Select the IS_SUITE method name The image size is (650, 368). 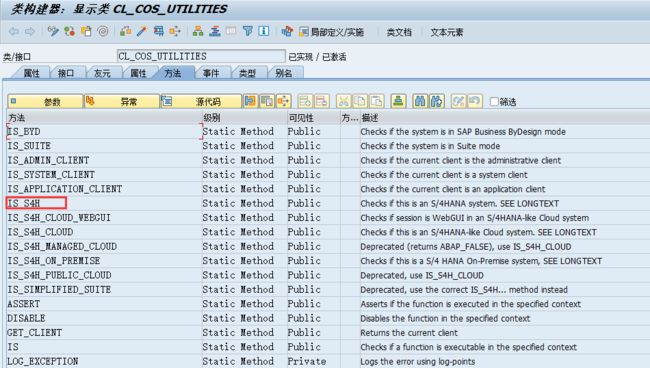click(29, 146)
